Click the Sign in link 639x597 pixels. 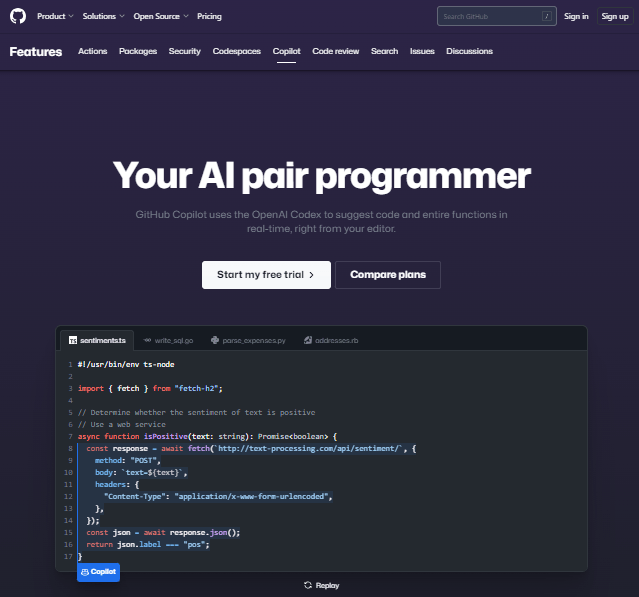[576, 17]
